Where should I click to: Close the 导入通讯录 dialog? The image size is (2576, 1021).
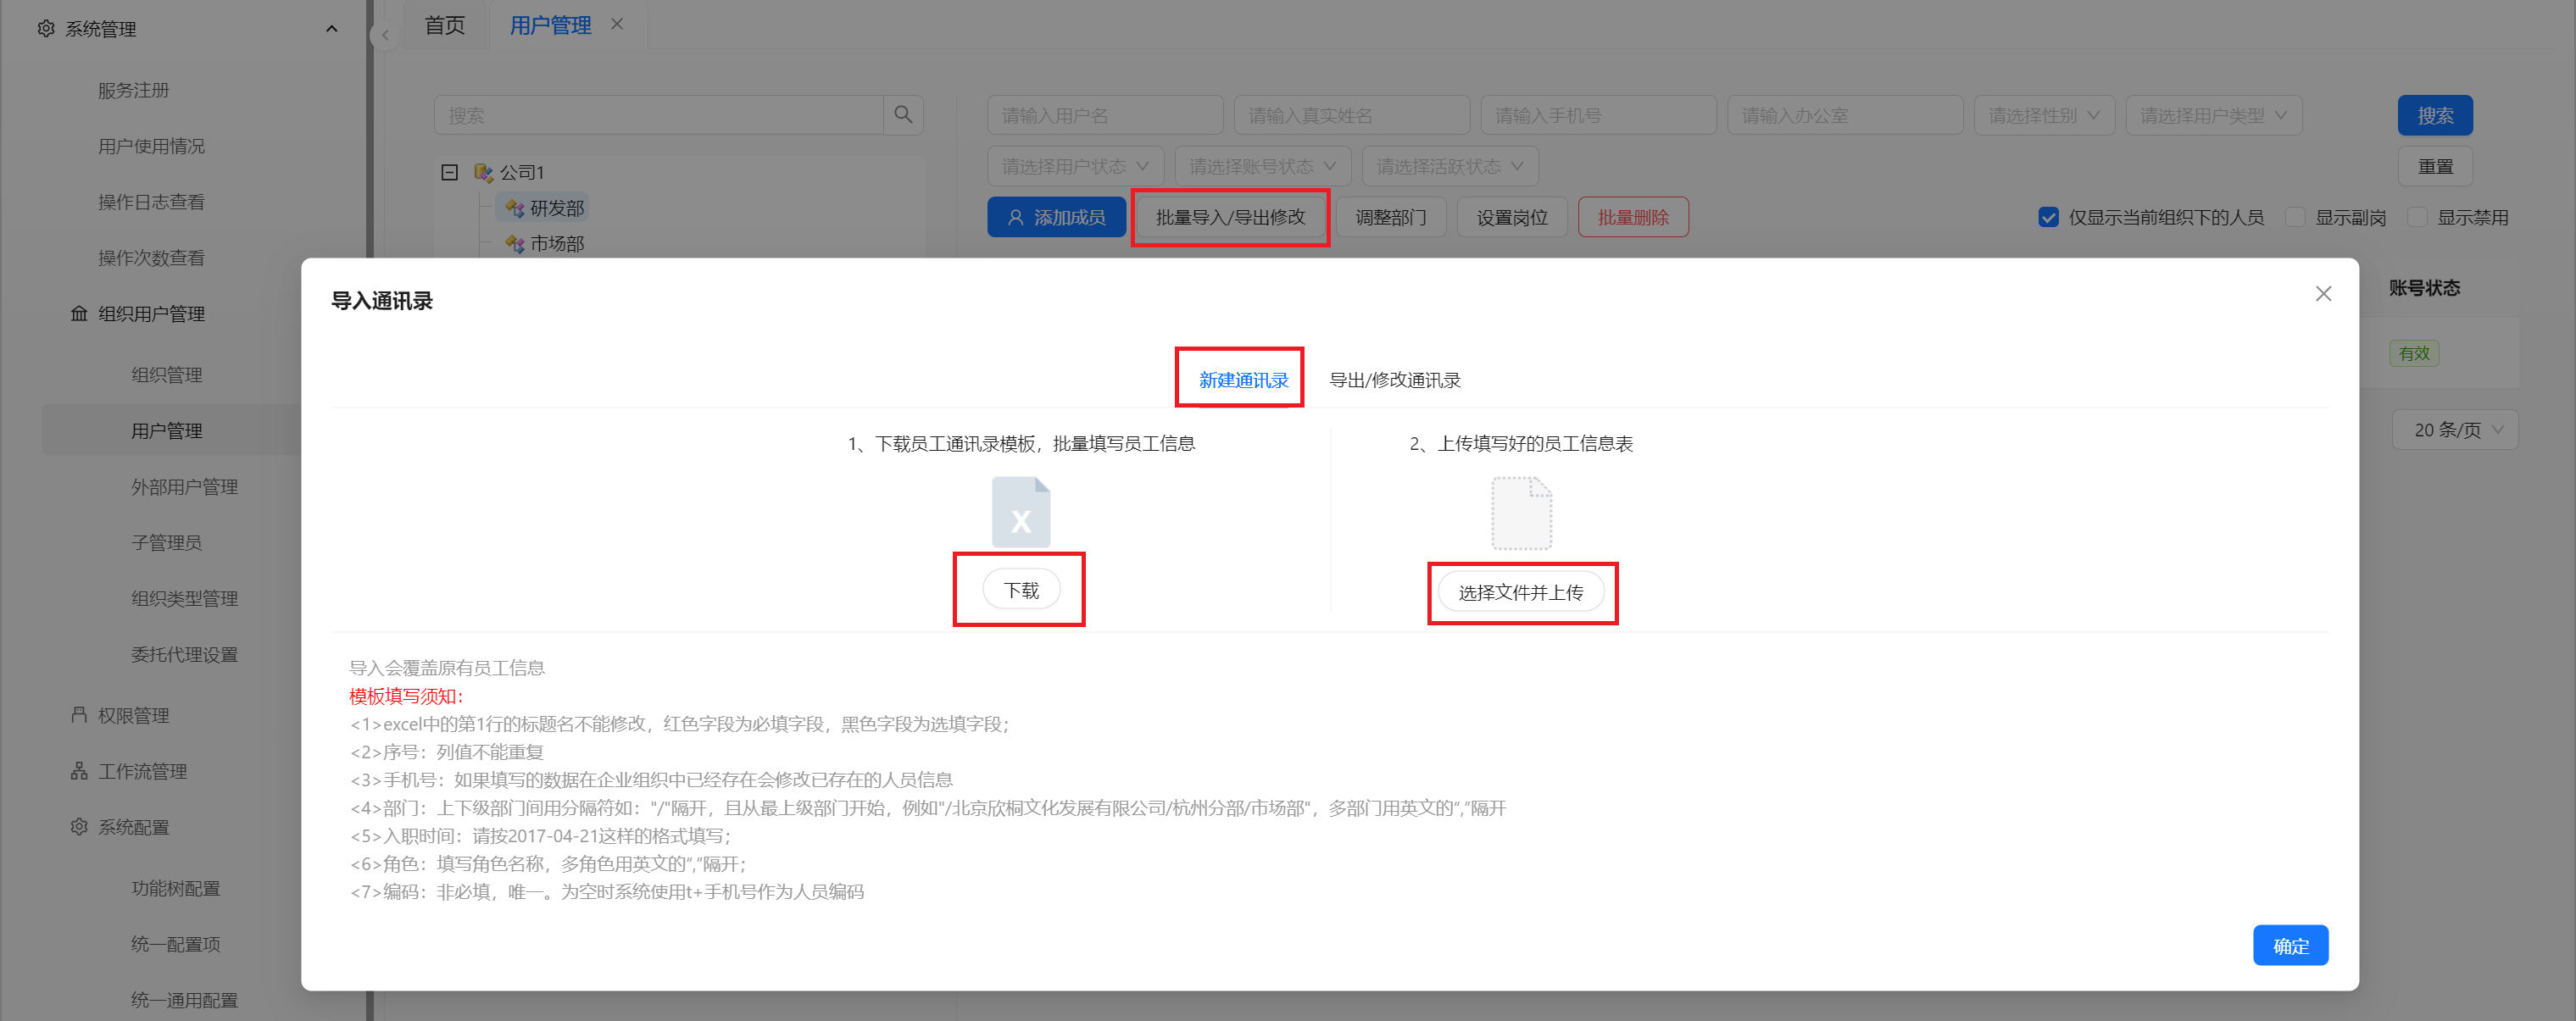tap(2323, 294)
